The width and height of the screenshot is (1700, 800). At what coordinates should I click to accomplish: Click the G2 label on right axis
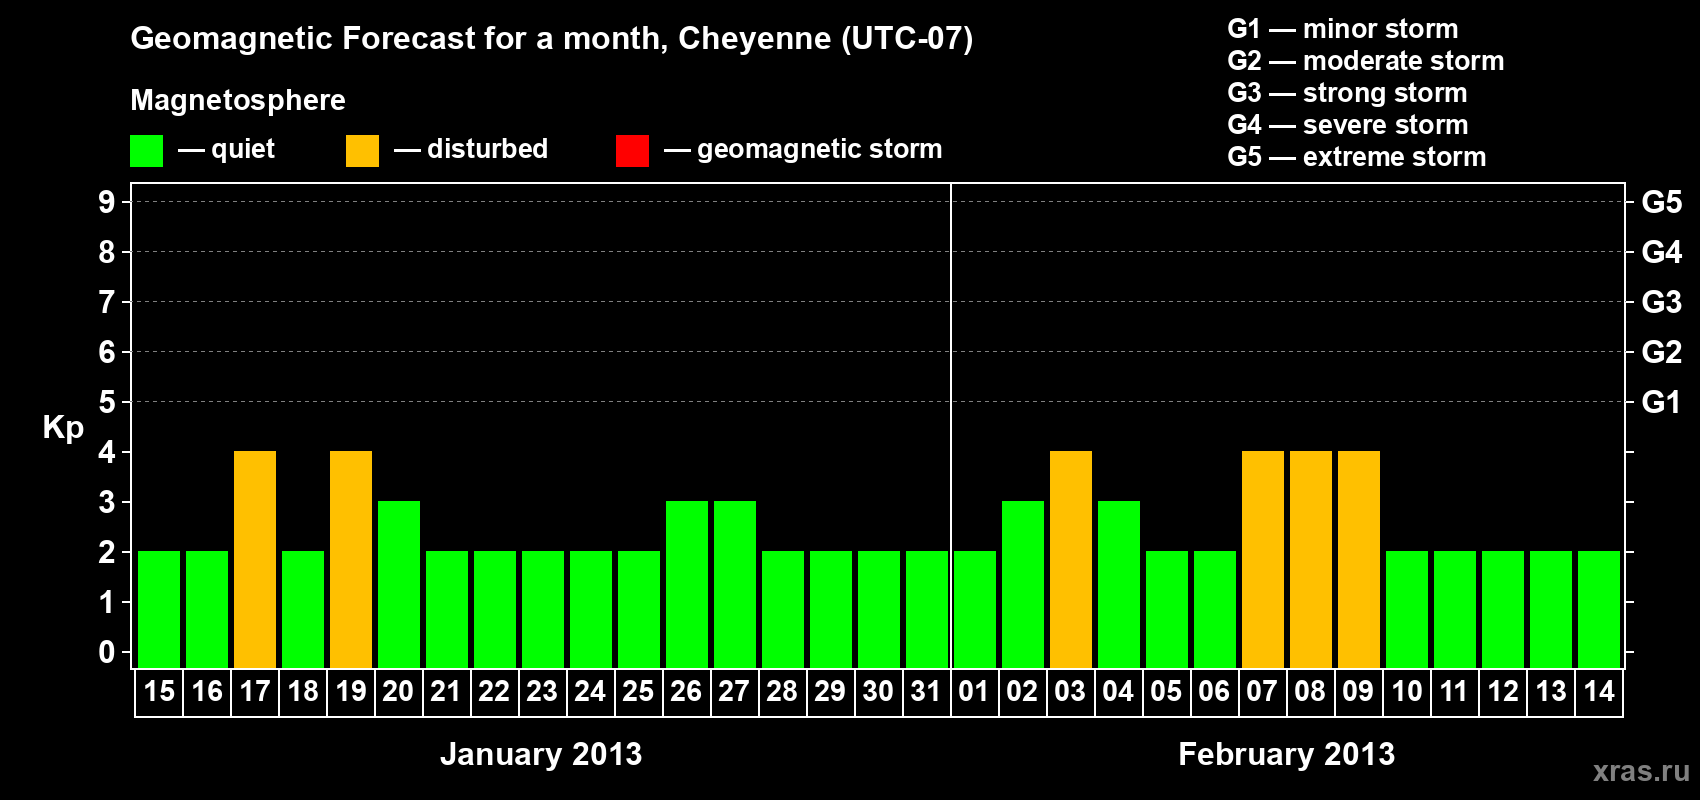[1662, 352]
